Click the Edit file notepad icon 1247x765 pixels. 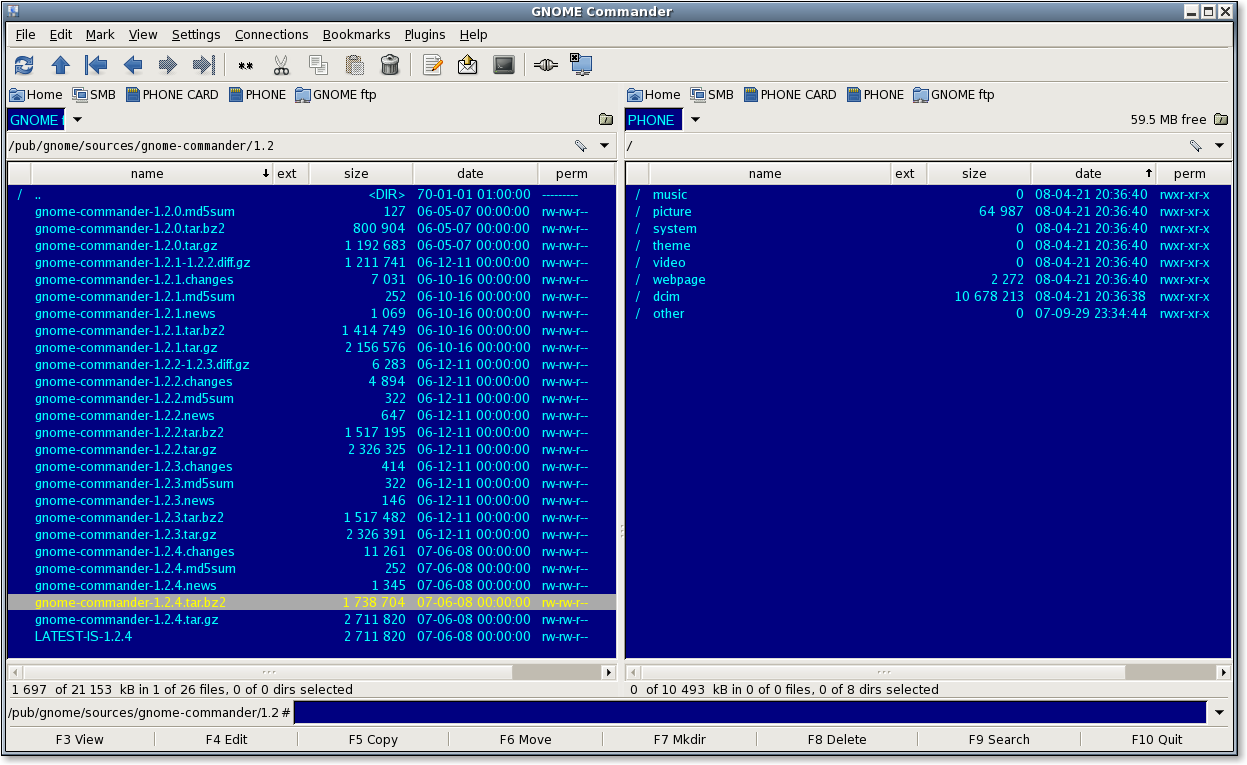pos(432,65)
